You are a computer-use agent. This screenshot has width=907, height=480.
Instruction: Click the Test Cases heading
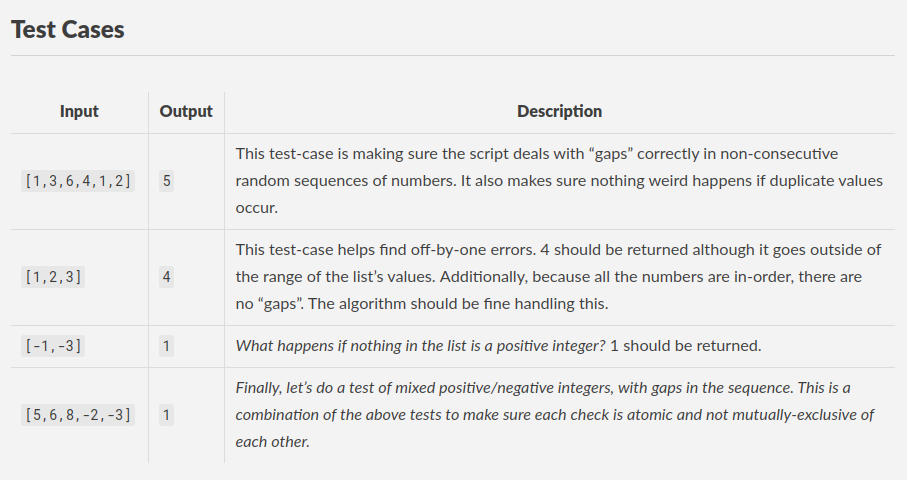68,30
